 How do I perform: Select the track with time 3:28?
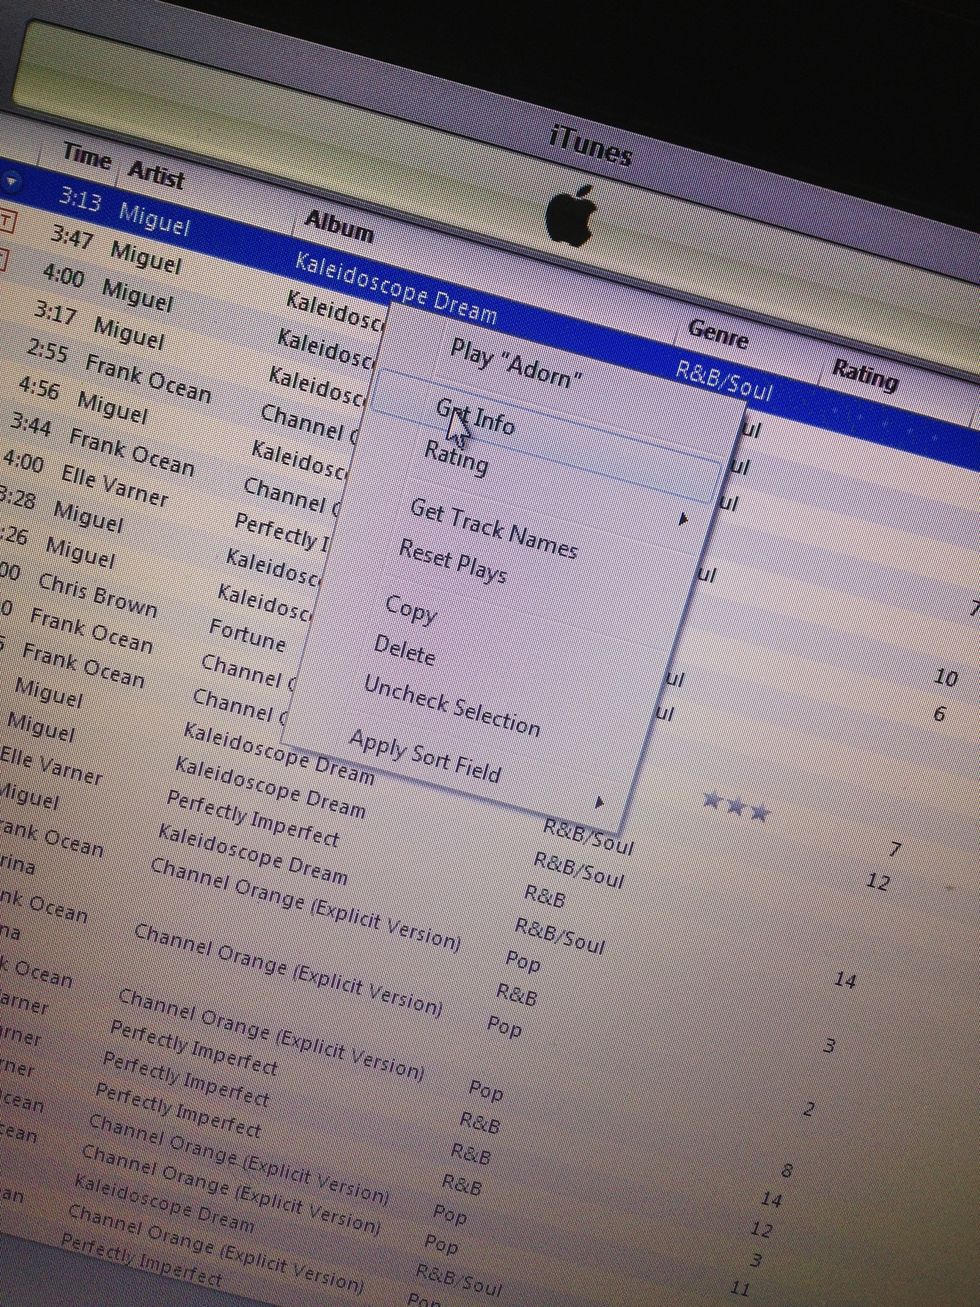[17, 497]
